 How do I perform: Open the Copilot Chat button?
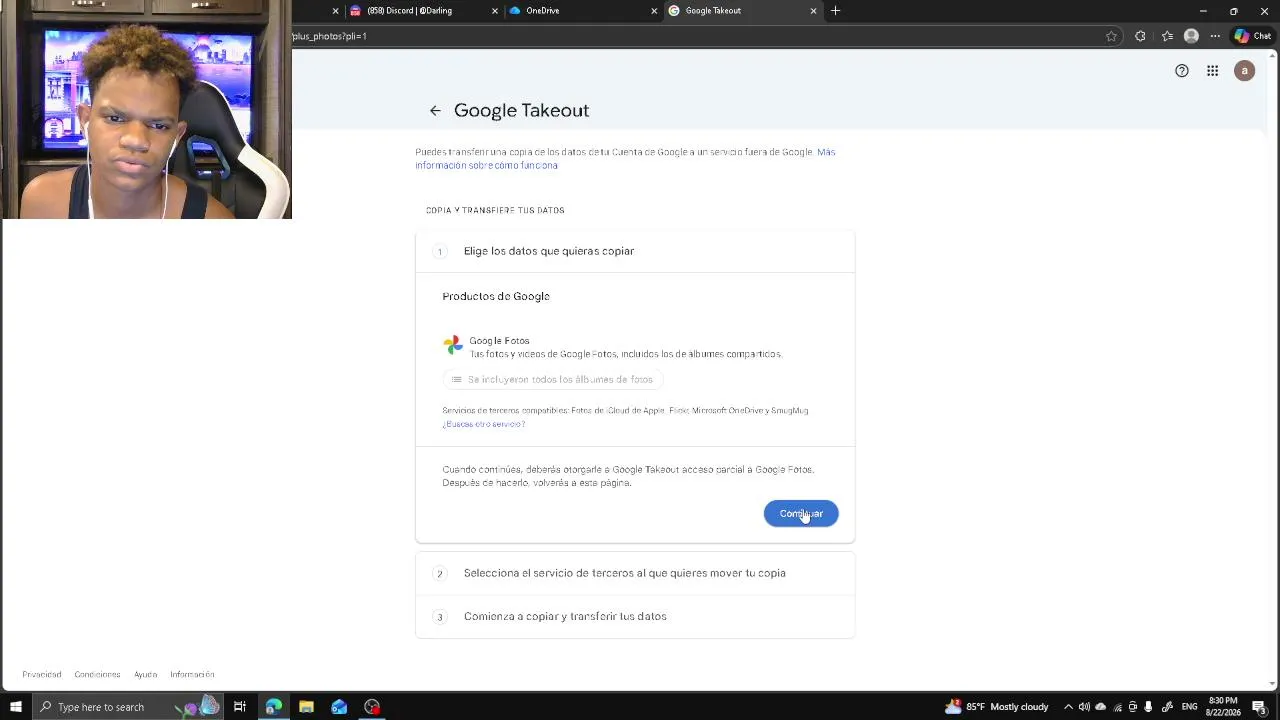[x=1253, y=36]
